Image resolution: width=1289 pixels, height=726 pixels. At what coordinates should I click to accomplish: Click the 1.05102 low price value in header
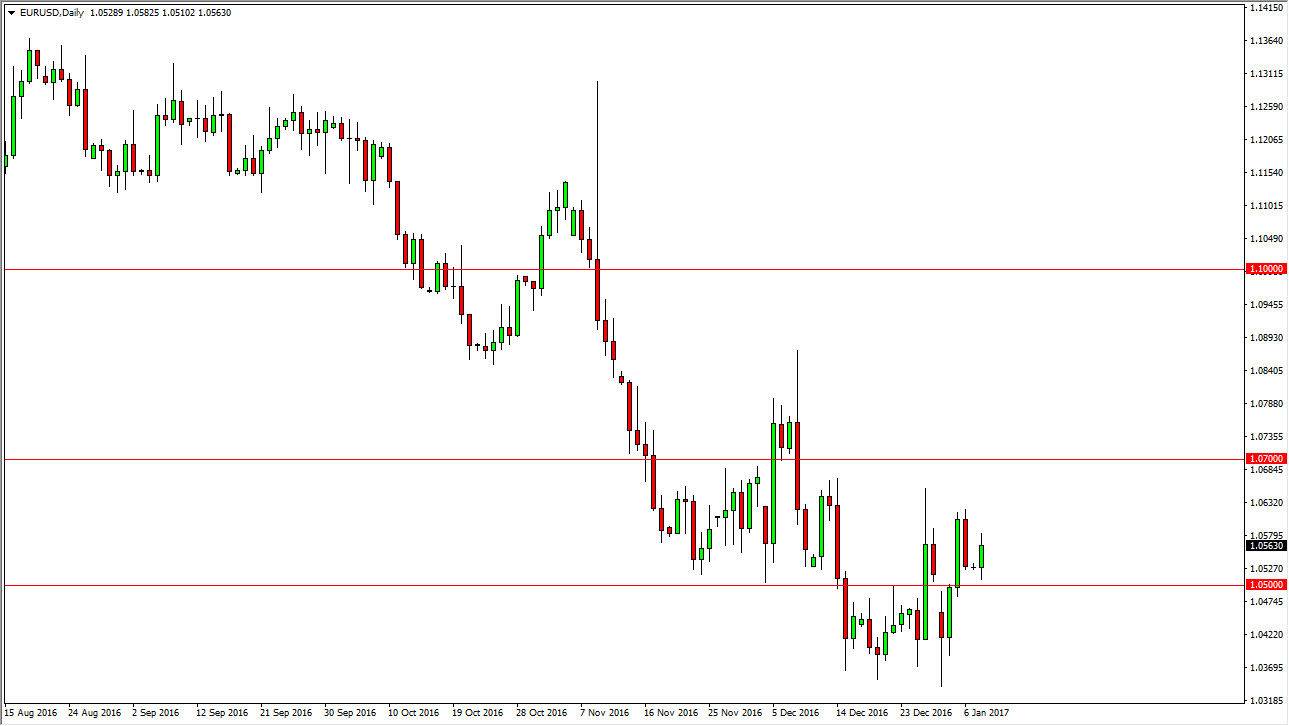(179, 13)
